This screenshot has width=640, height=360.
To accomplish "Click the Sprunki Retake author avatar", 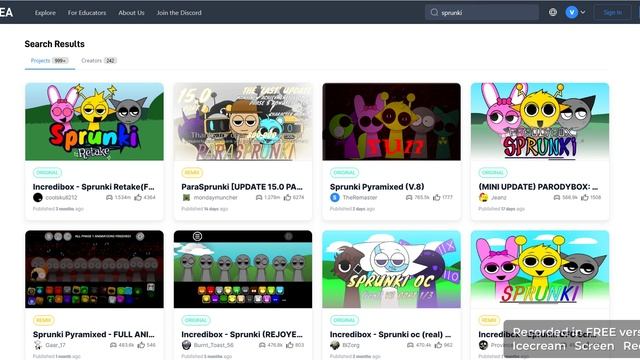I will click(38, 198).
